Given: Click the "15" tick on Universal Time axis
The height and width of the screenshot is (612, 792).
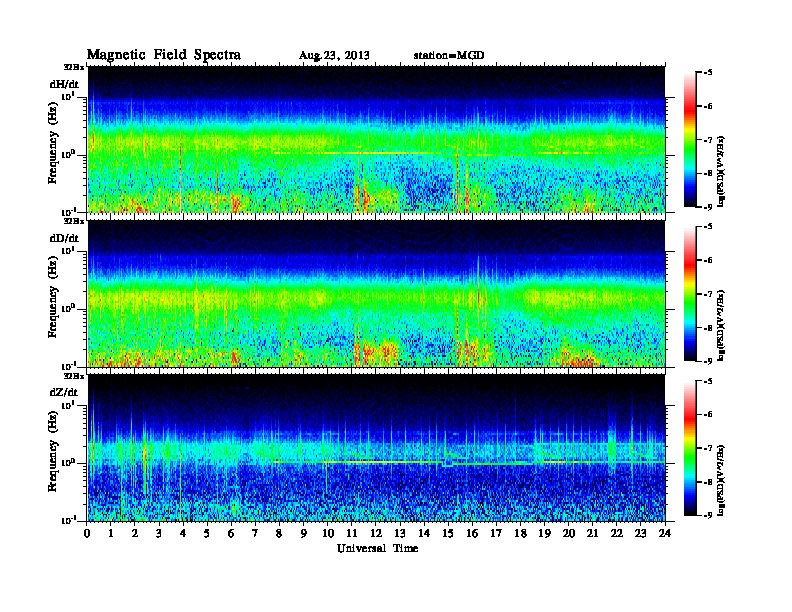Looking at the screenshot, I should pyautogui.click(x=448, y=534).
